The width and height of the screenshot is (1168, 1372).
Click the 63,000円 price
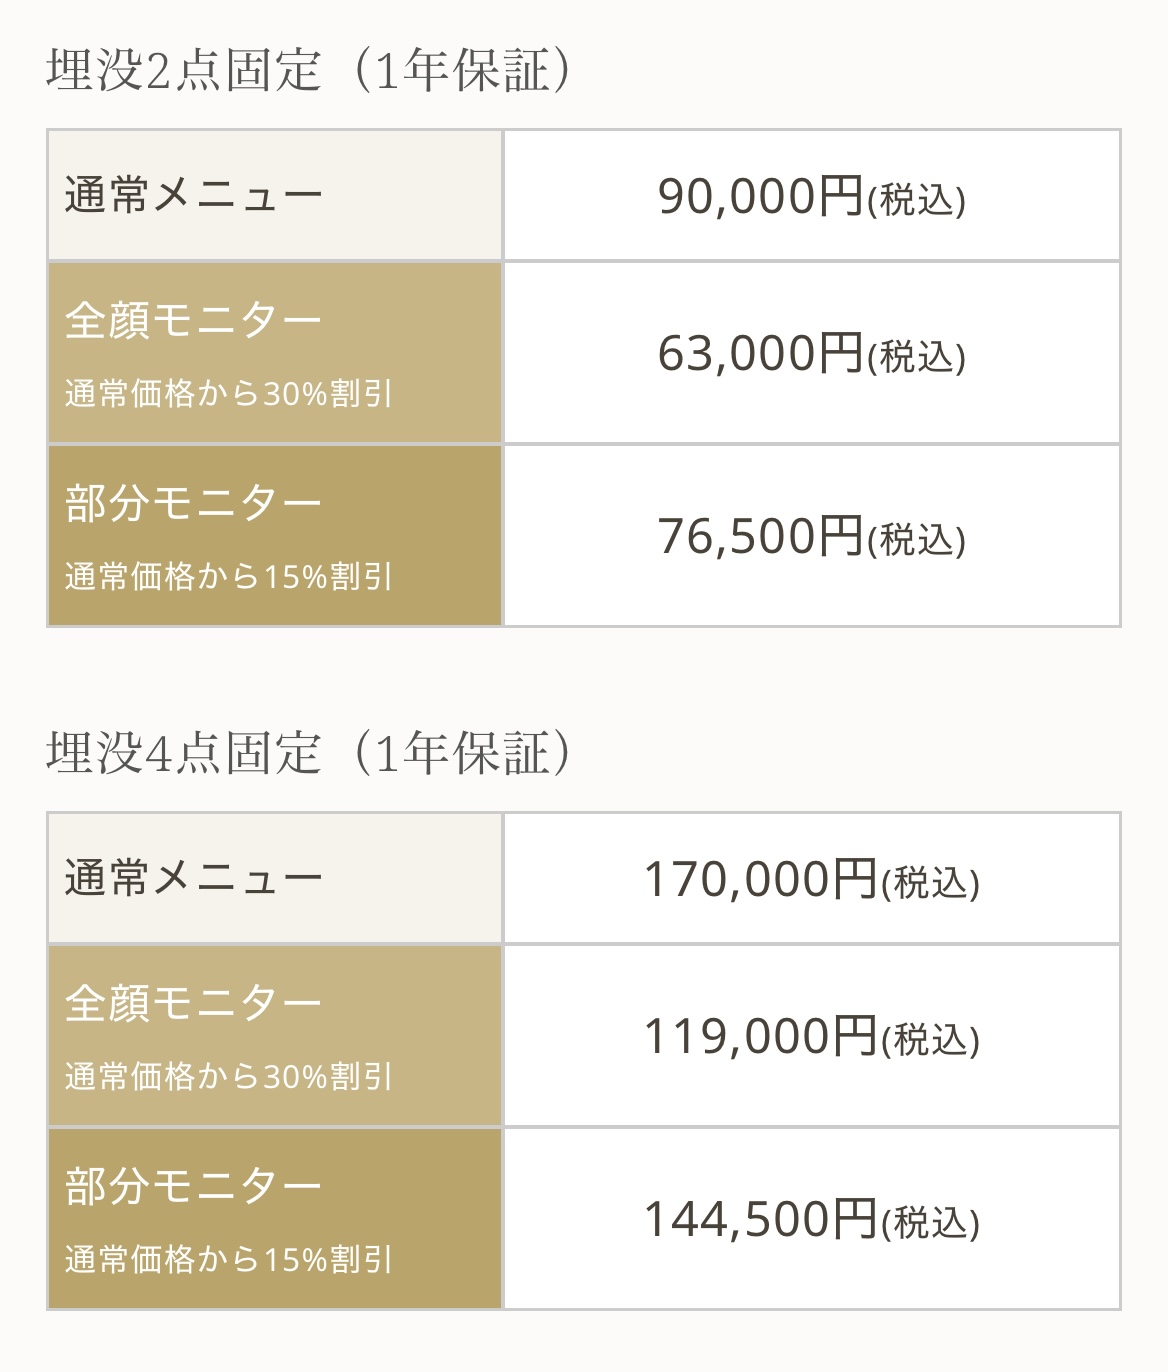pyautogui.click(x=760, y=354)
